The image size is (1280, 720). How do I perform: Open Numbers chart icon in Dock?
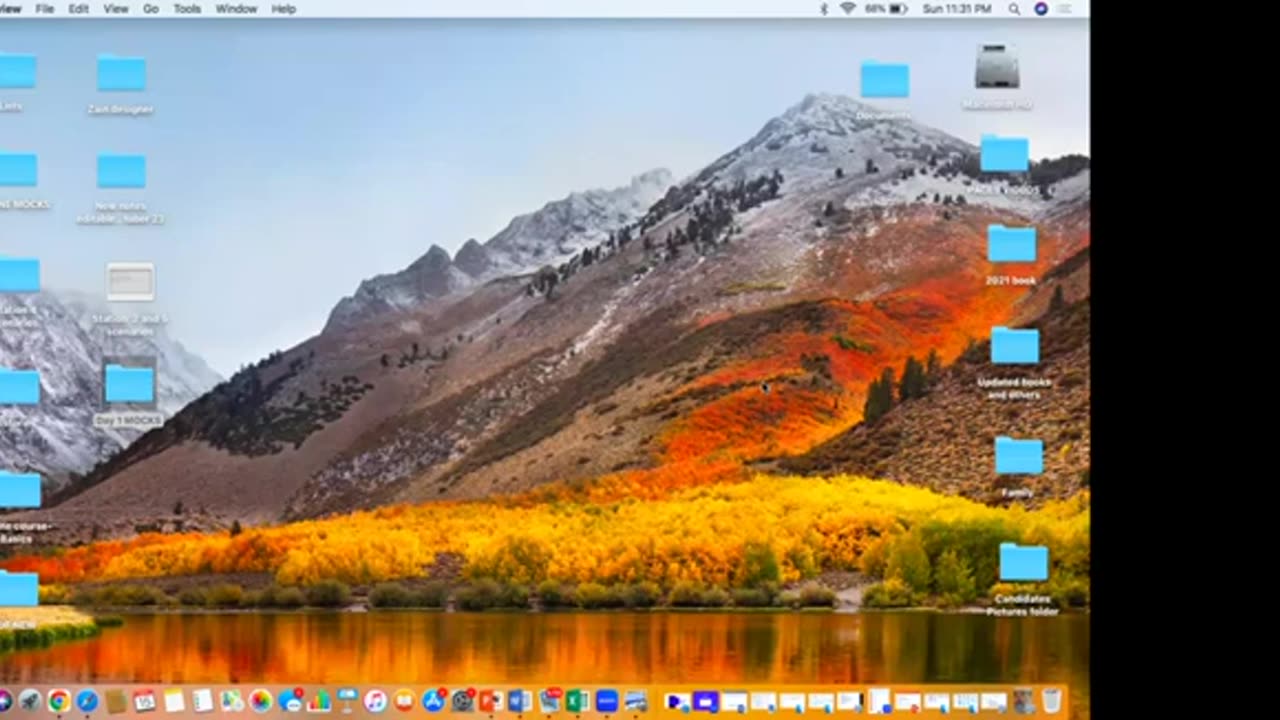[x=319, y=701]
